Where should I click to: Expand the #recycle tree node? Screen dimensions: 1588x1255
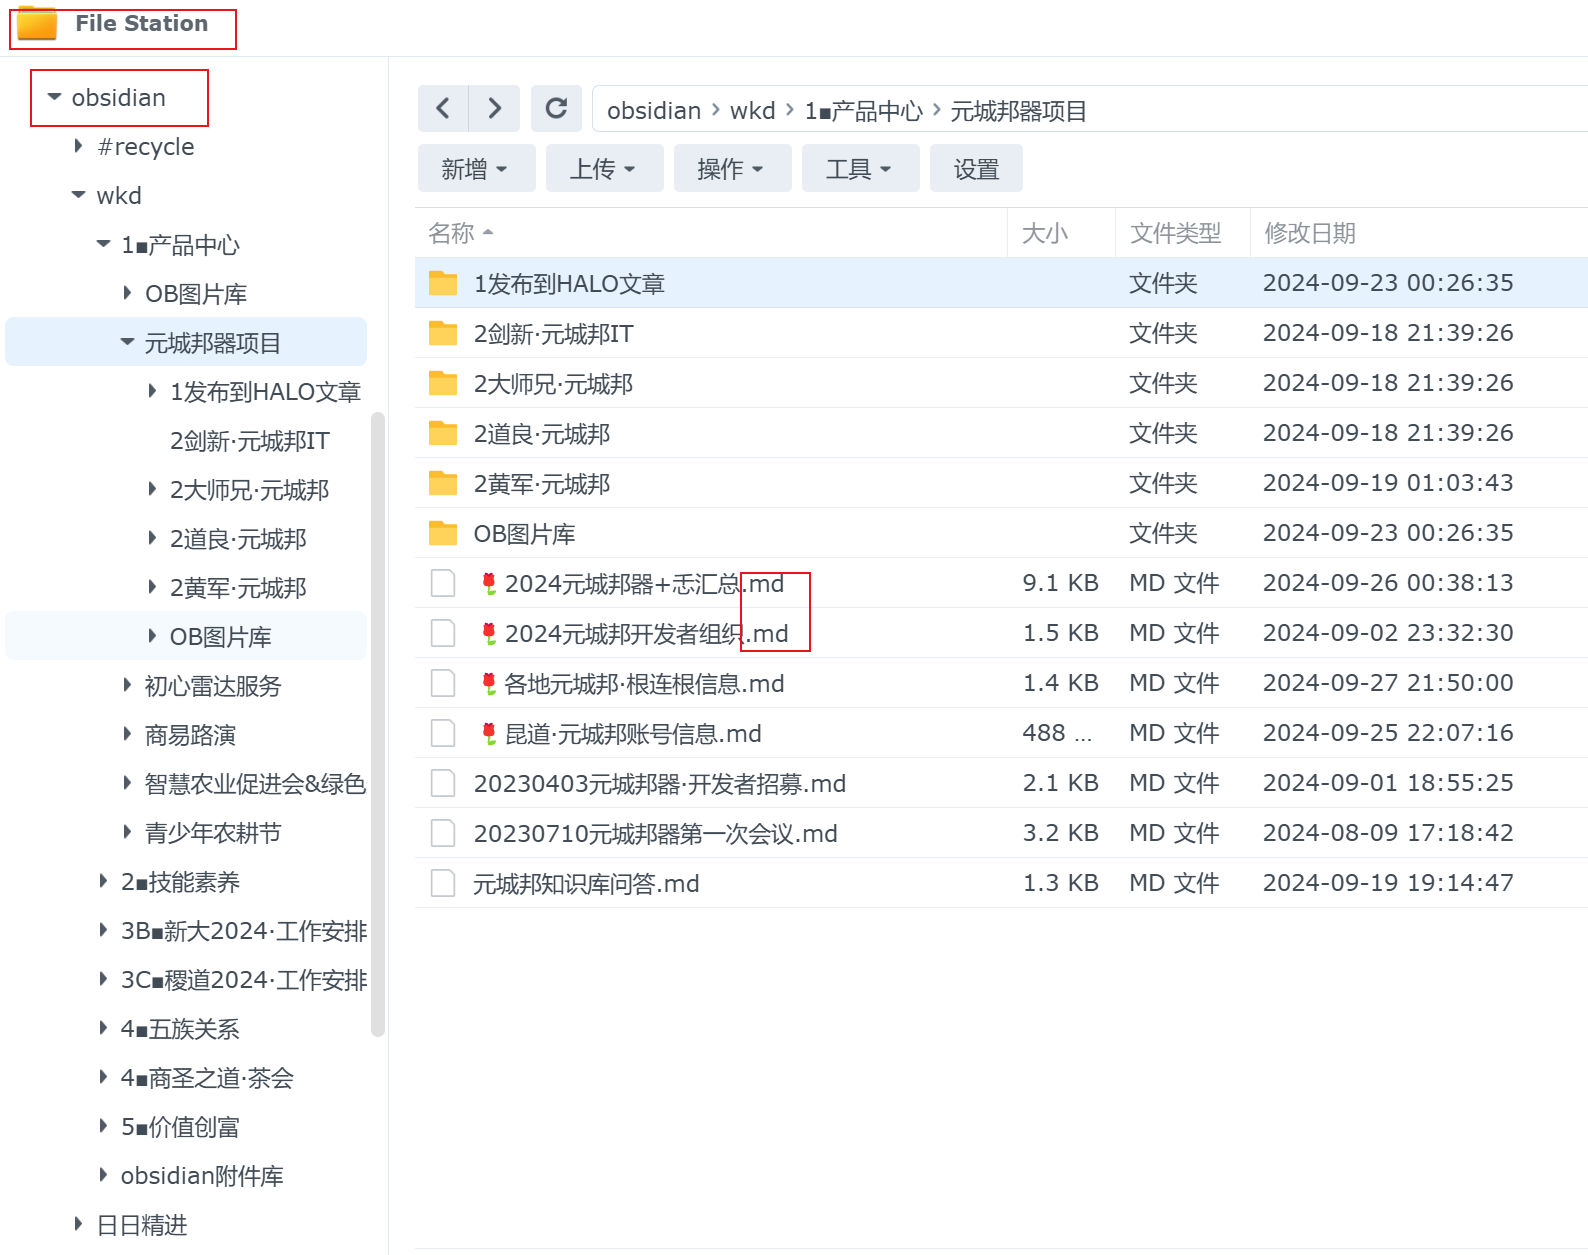coord(79,146)
